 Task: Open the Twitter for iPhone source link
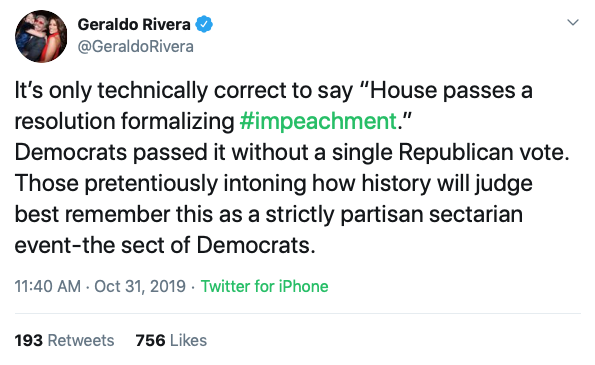pyautogui.click(x=264, y=286)
